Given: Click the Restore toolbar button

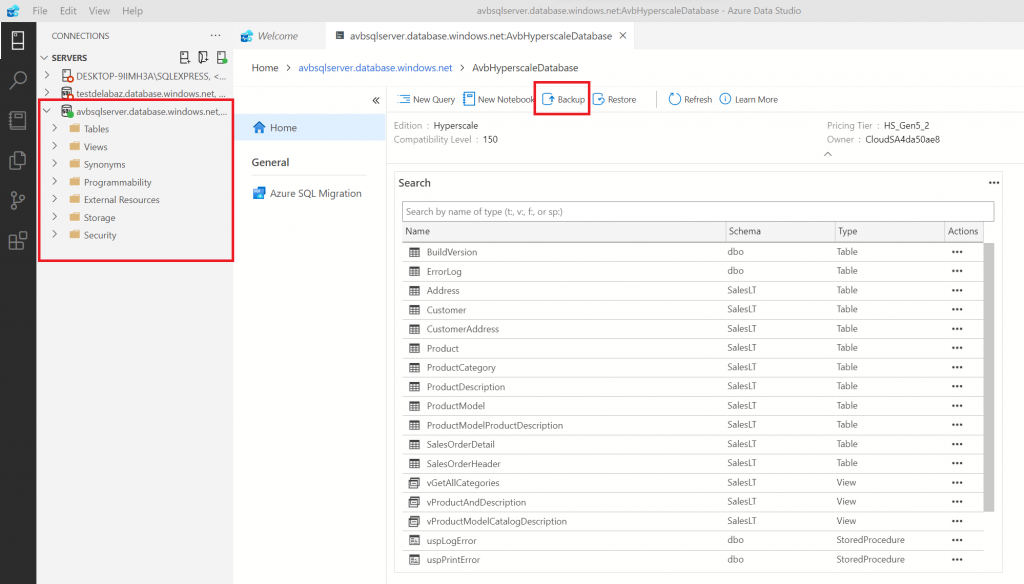Looking at the screenshot, I should point(615,99).
